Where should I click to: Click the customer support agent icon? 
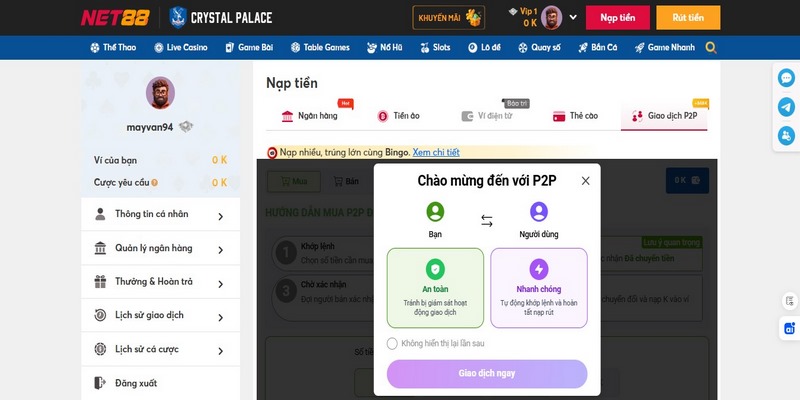pyautogui.click(x=786, y=136)
